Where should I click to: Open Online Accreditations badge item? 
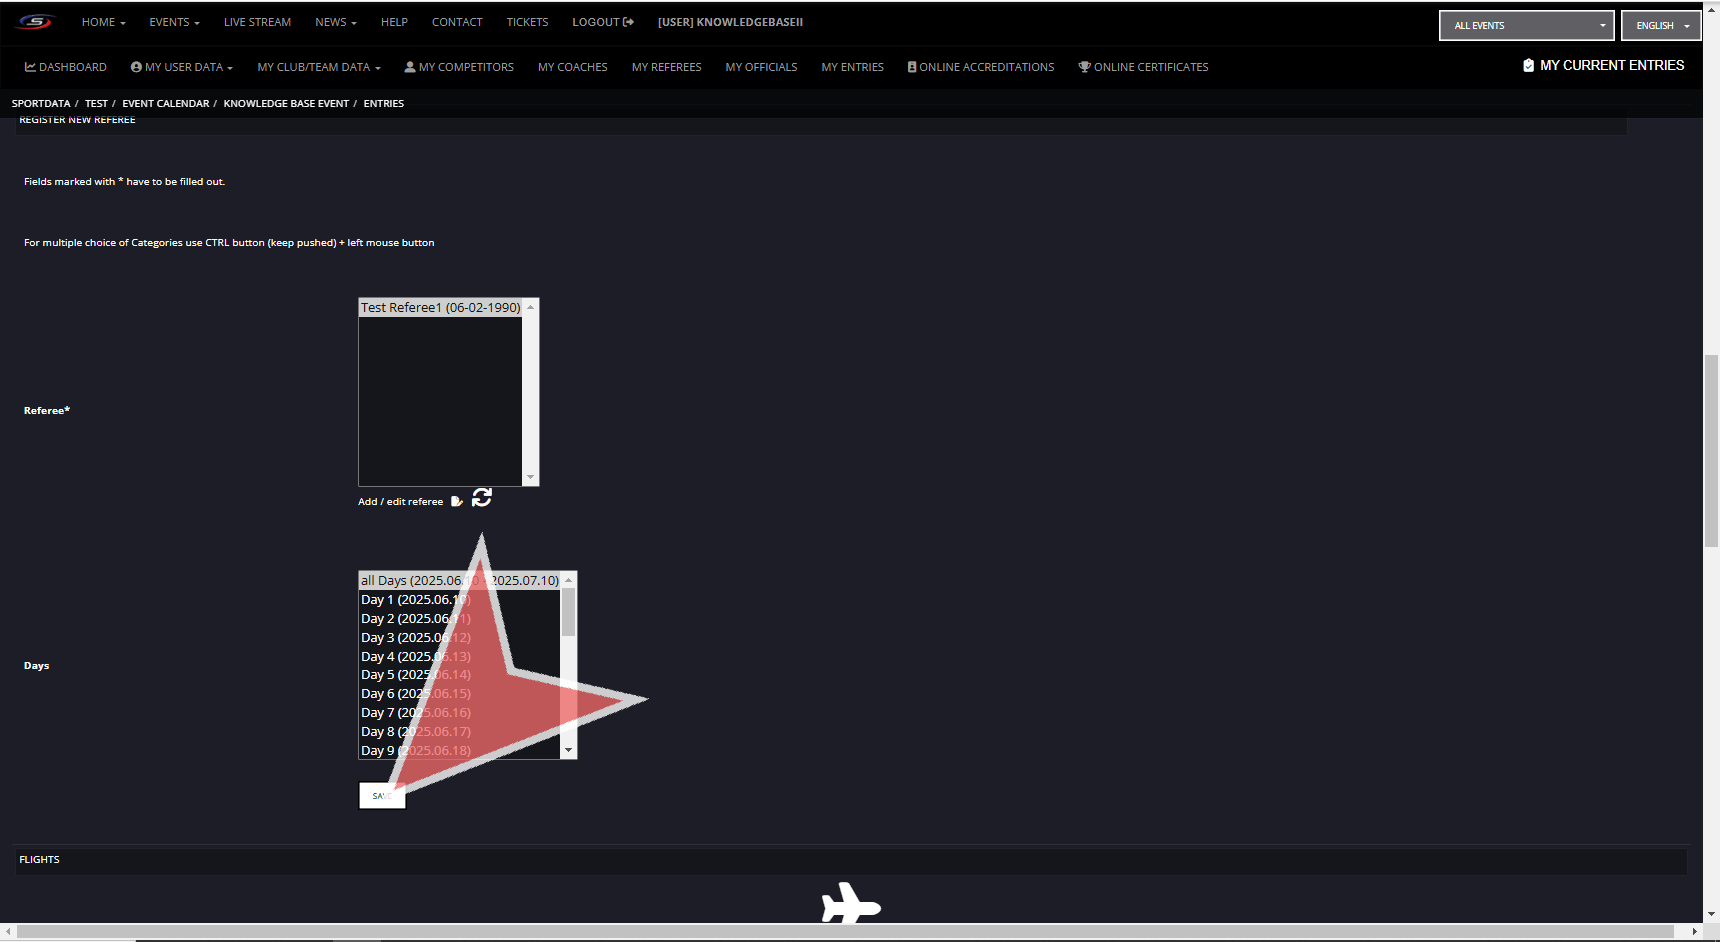pyautogui.click(x=981, y=68)
